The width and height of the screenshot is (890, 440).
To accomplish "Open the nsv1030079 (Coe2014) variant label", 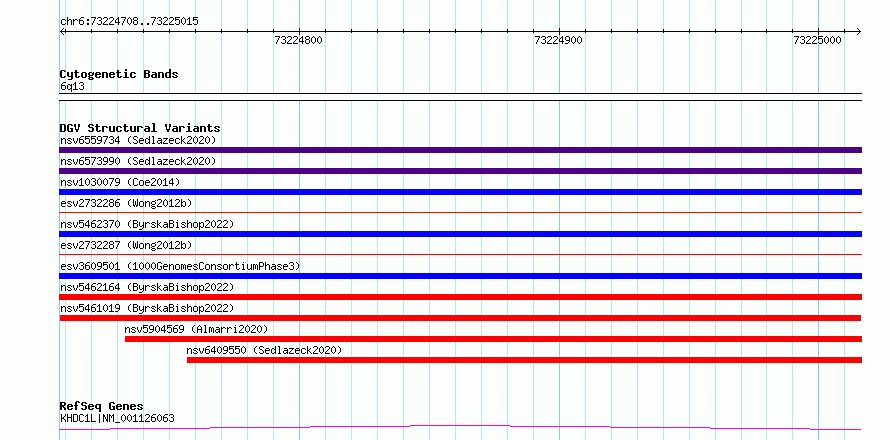I will 120,182.
